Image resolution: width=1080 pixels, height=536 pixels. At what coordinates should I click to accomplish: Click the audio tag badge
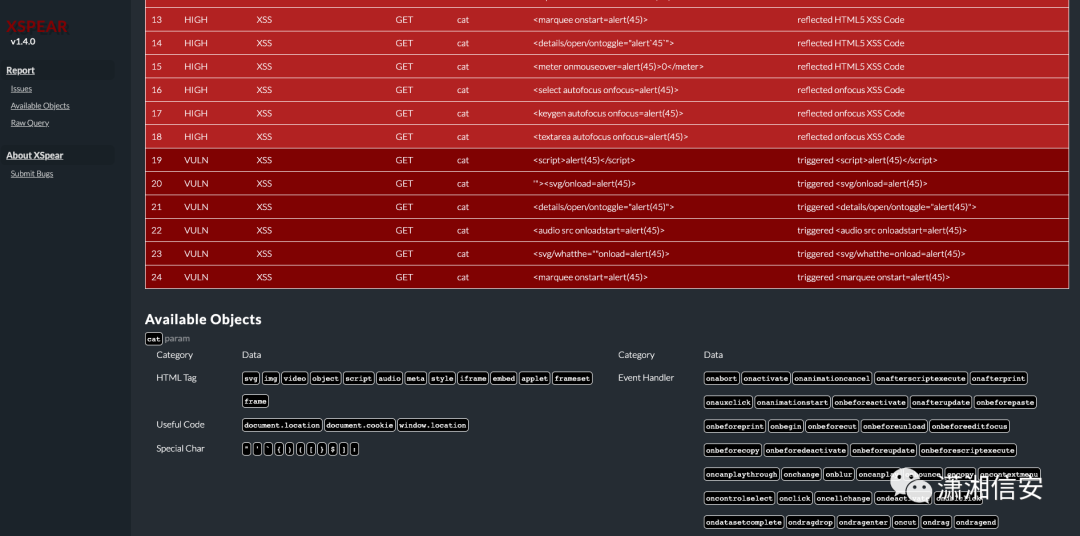tap(389, 378)
